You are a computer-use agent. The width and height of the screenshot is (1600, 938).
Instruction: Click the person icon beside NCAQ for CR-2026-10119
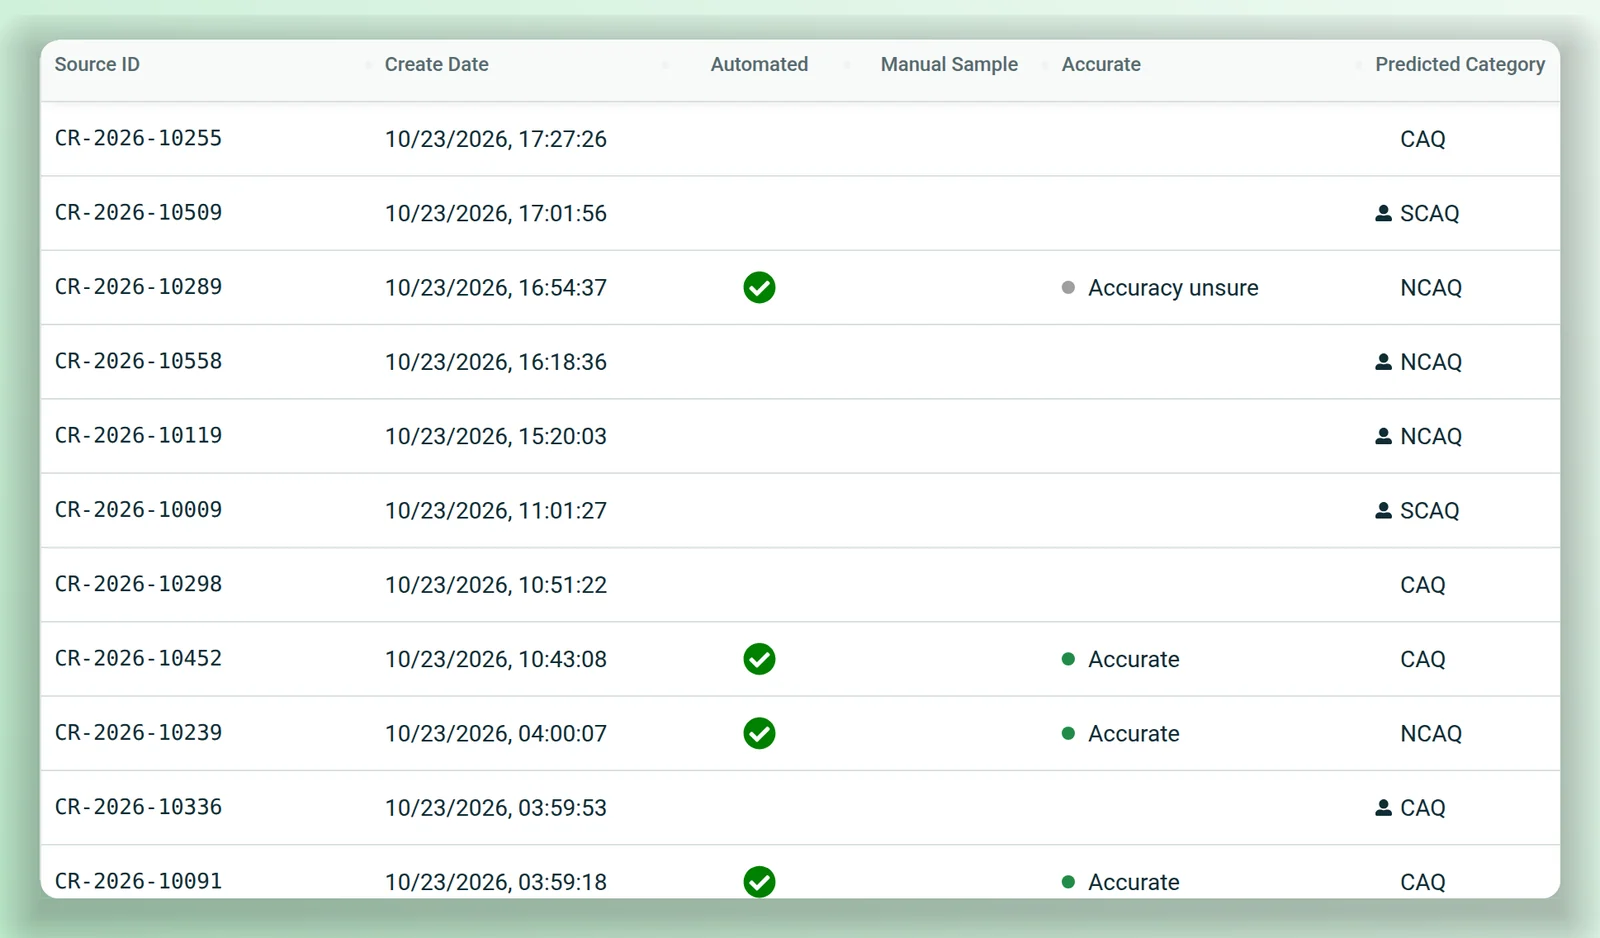coord(1383,436)
